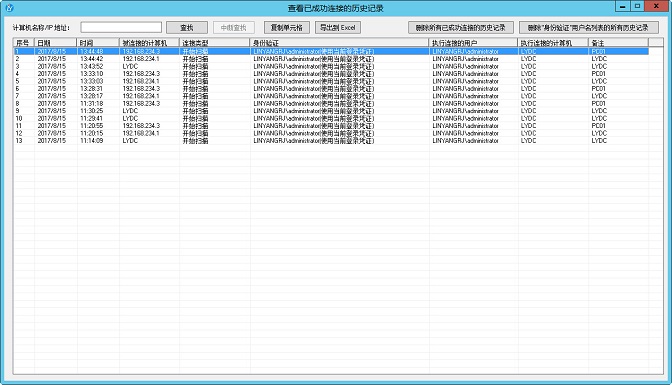The height and width of the screenshot is (385, 672).
Task: Select the time cell 13:33:03
Action: [91, 81]
